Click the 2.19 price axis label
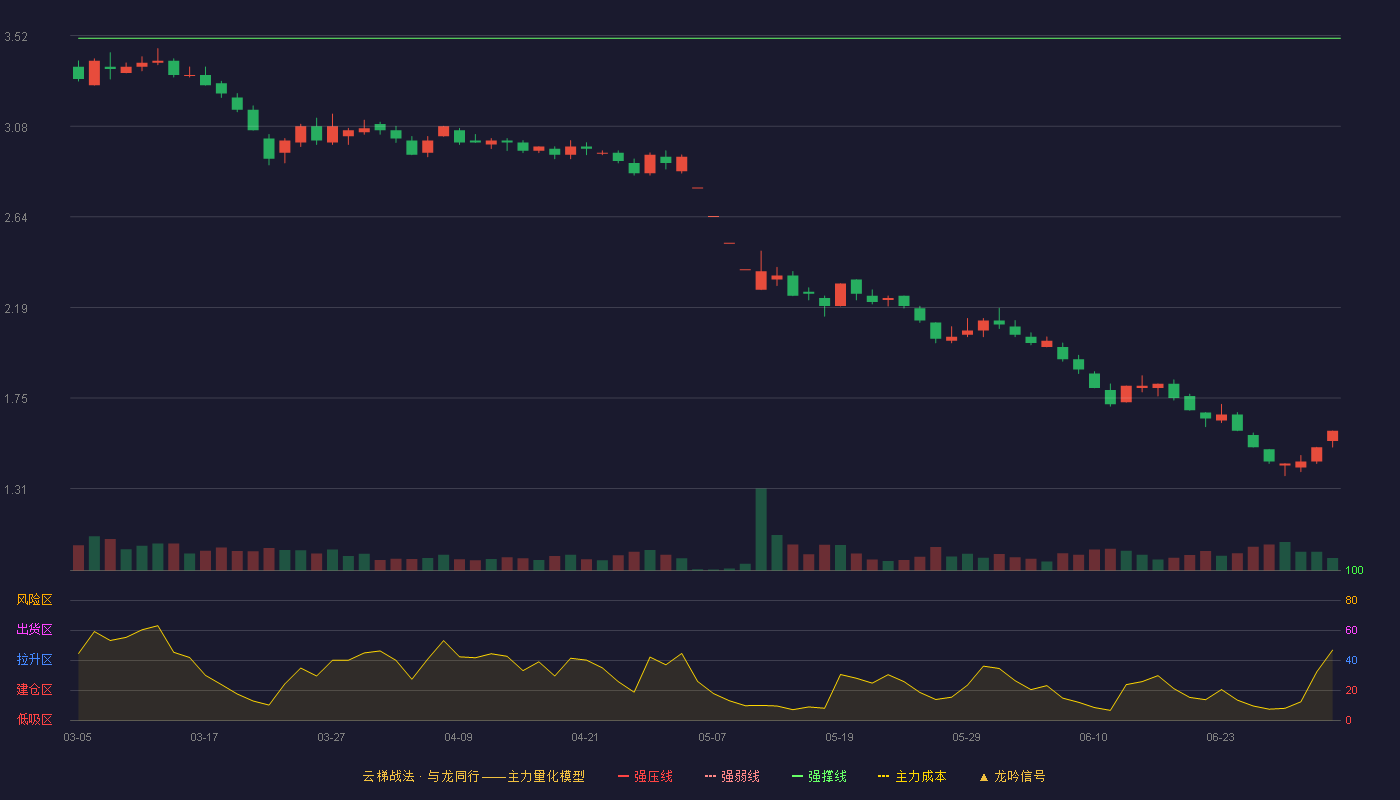This screenshot has height=800, width=1400. 16,308
